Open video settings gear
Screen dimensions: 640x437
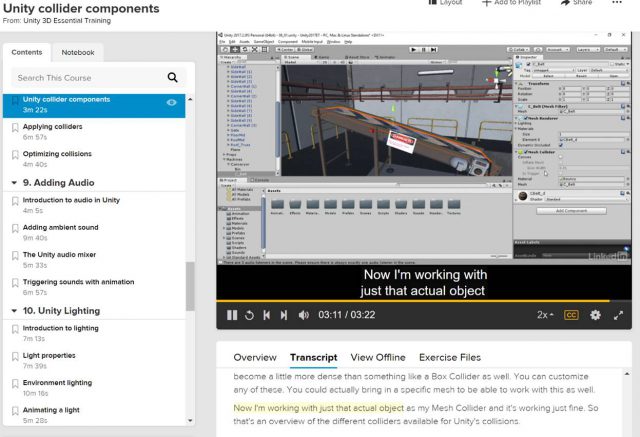pos(595,315)
